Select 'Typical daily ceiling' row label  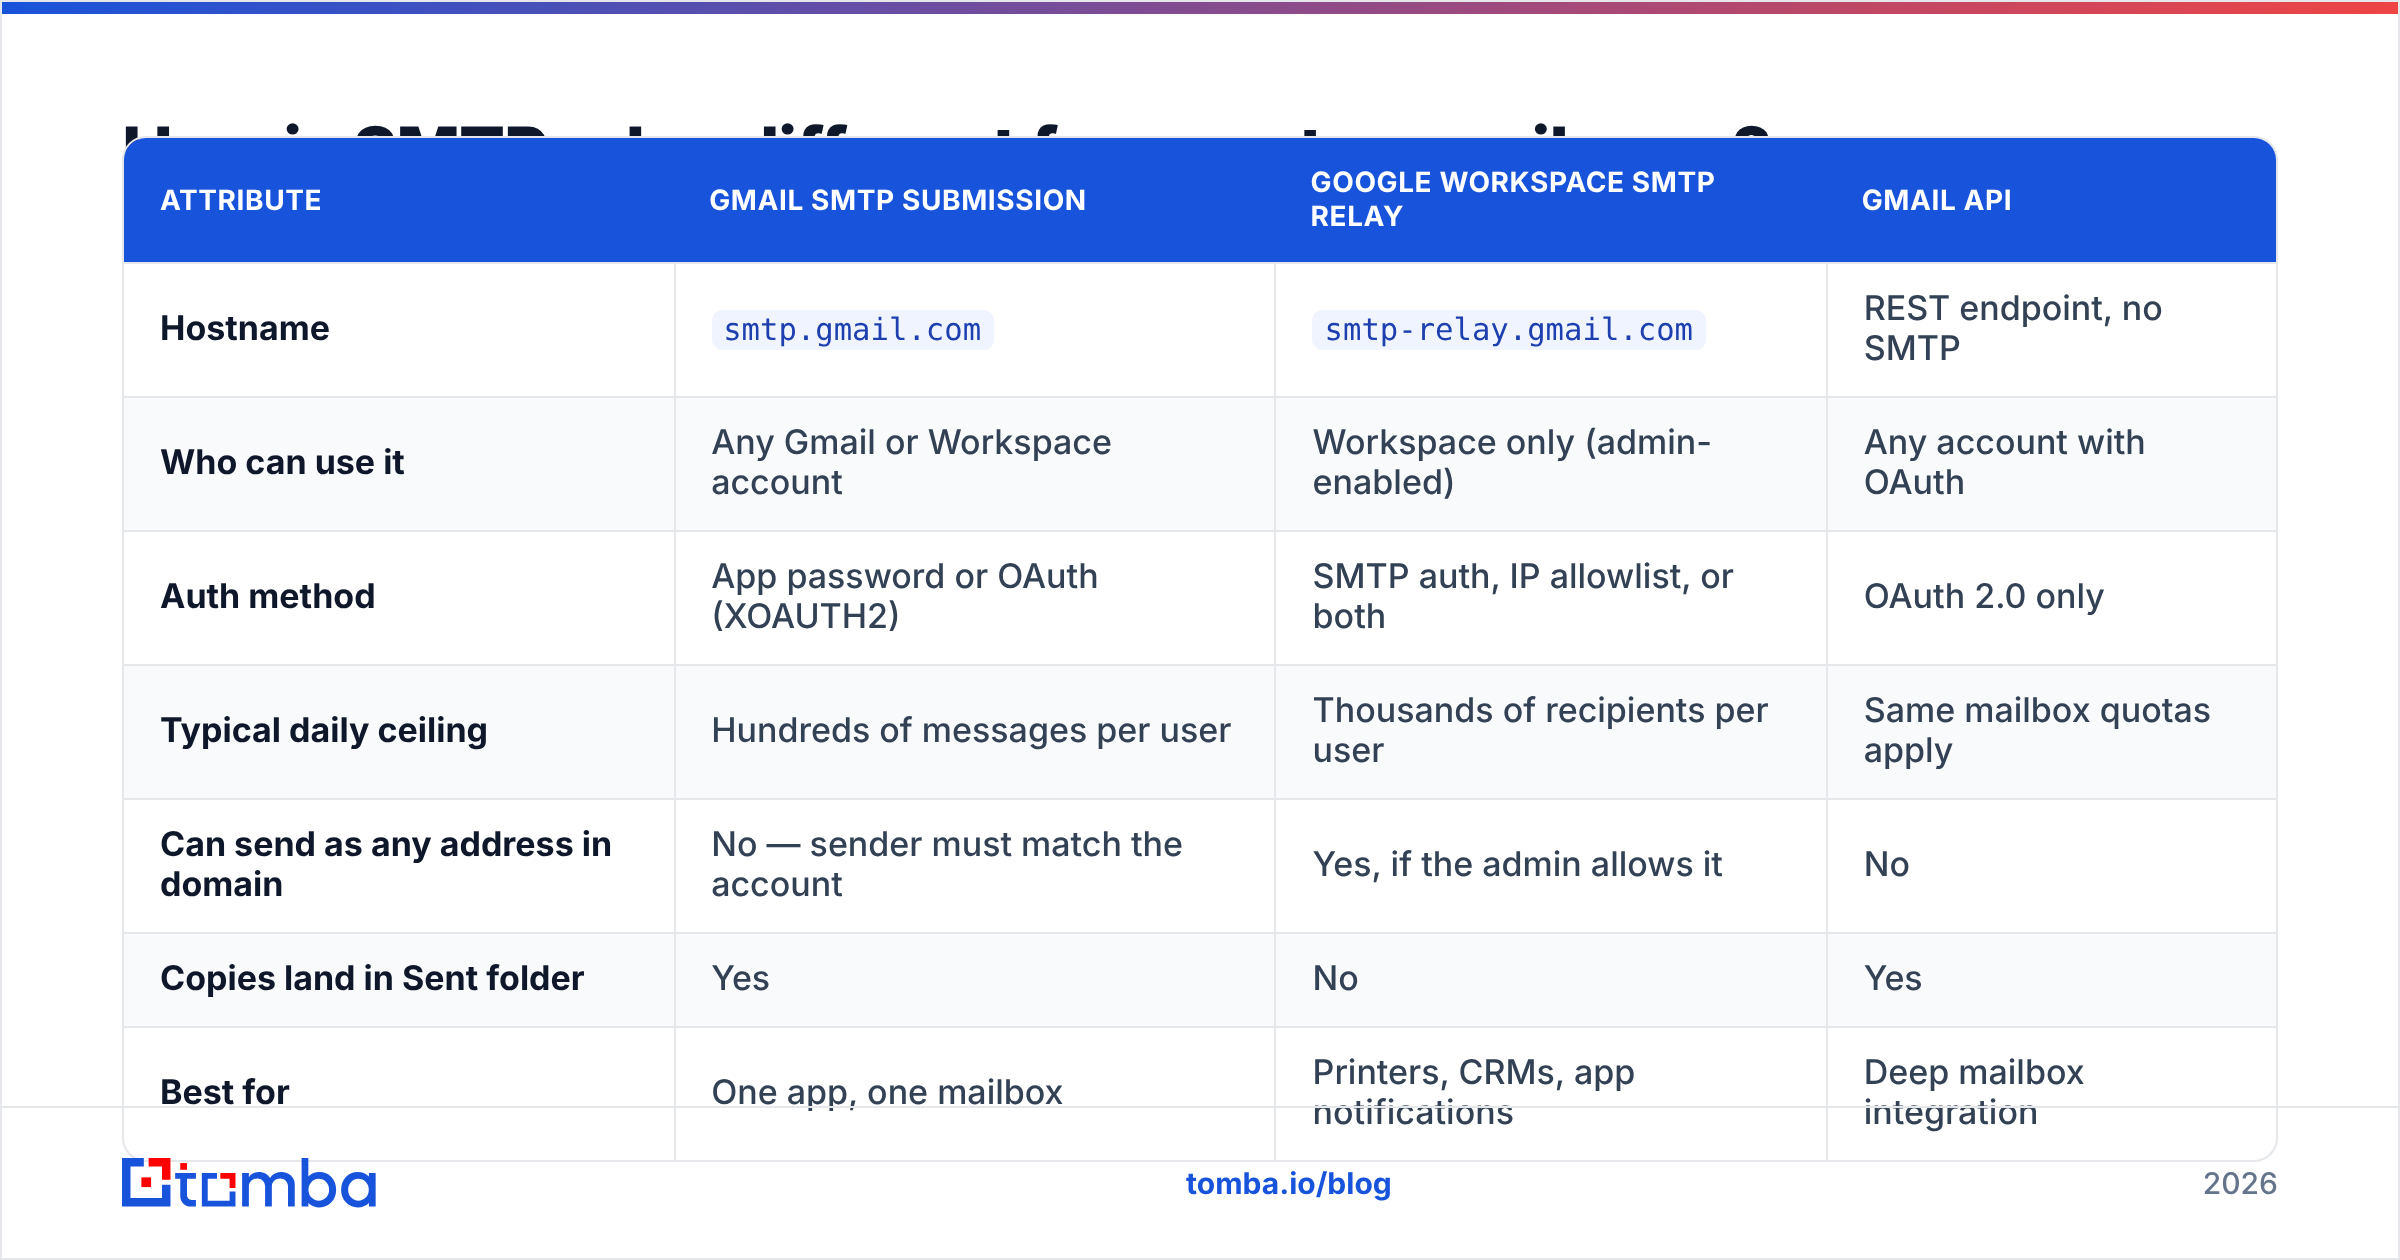pyautogui.click(x=324, y=730)
